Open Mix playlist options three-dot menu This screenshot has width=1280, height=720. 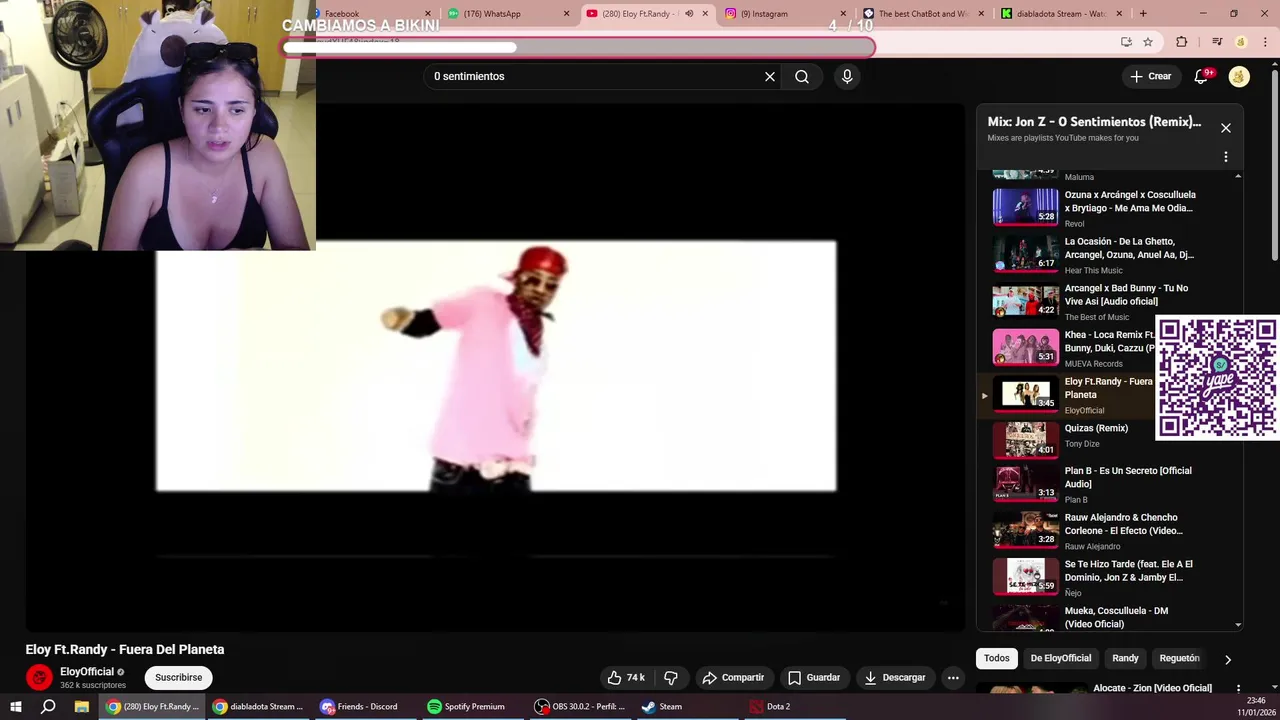1226,157
